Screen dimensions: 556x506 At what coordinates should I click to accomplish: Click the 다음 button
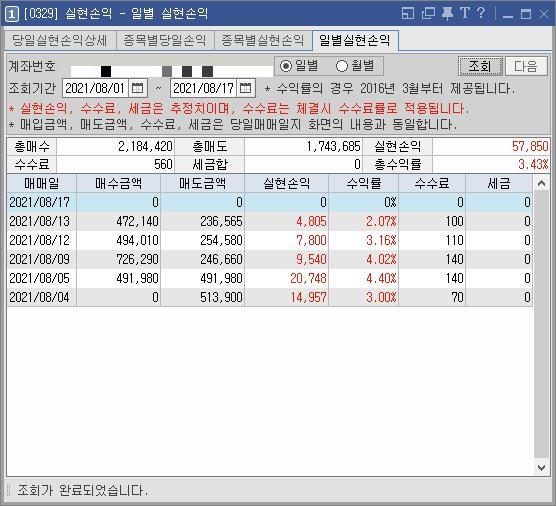click(x=526, y=66)
